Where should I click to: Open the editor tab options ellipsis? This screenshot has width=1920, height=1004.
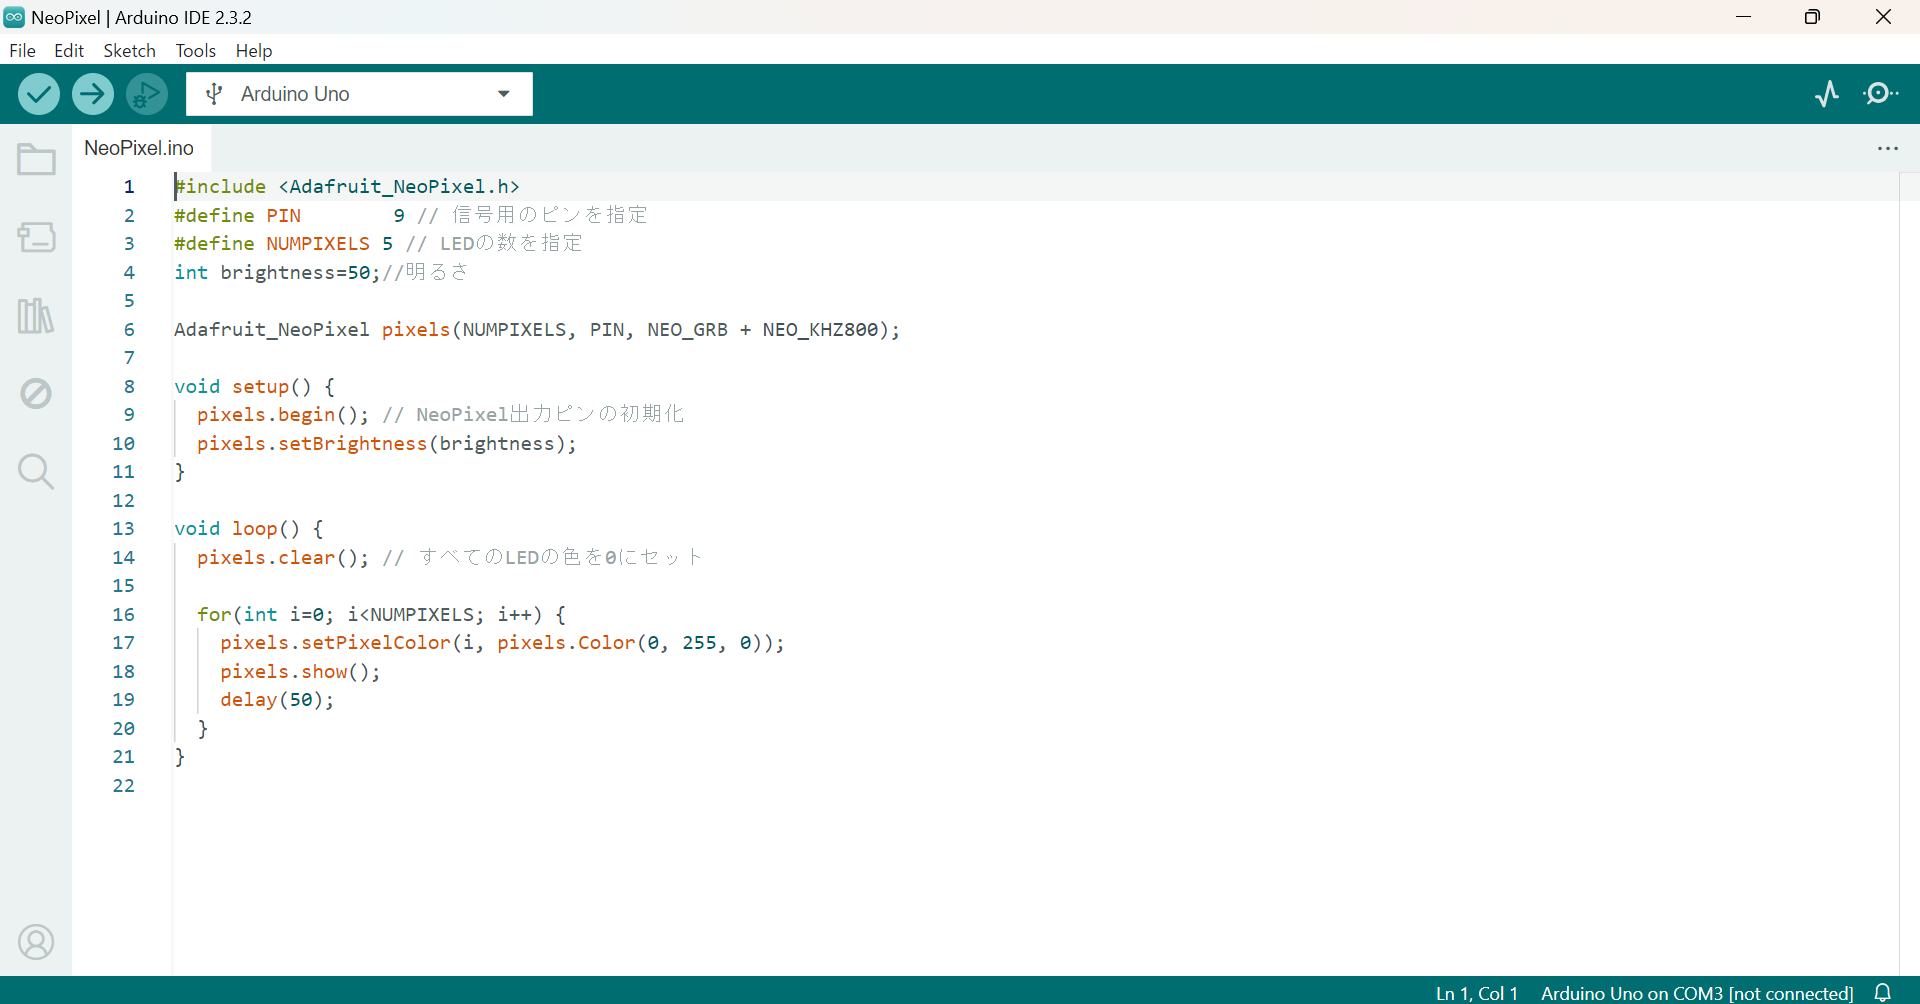click(1888, 148)
